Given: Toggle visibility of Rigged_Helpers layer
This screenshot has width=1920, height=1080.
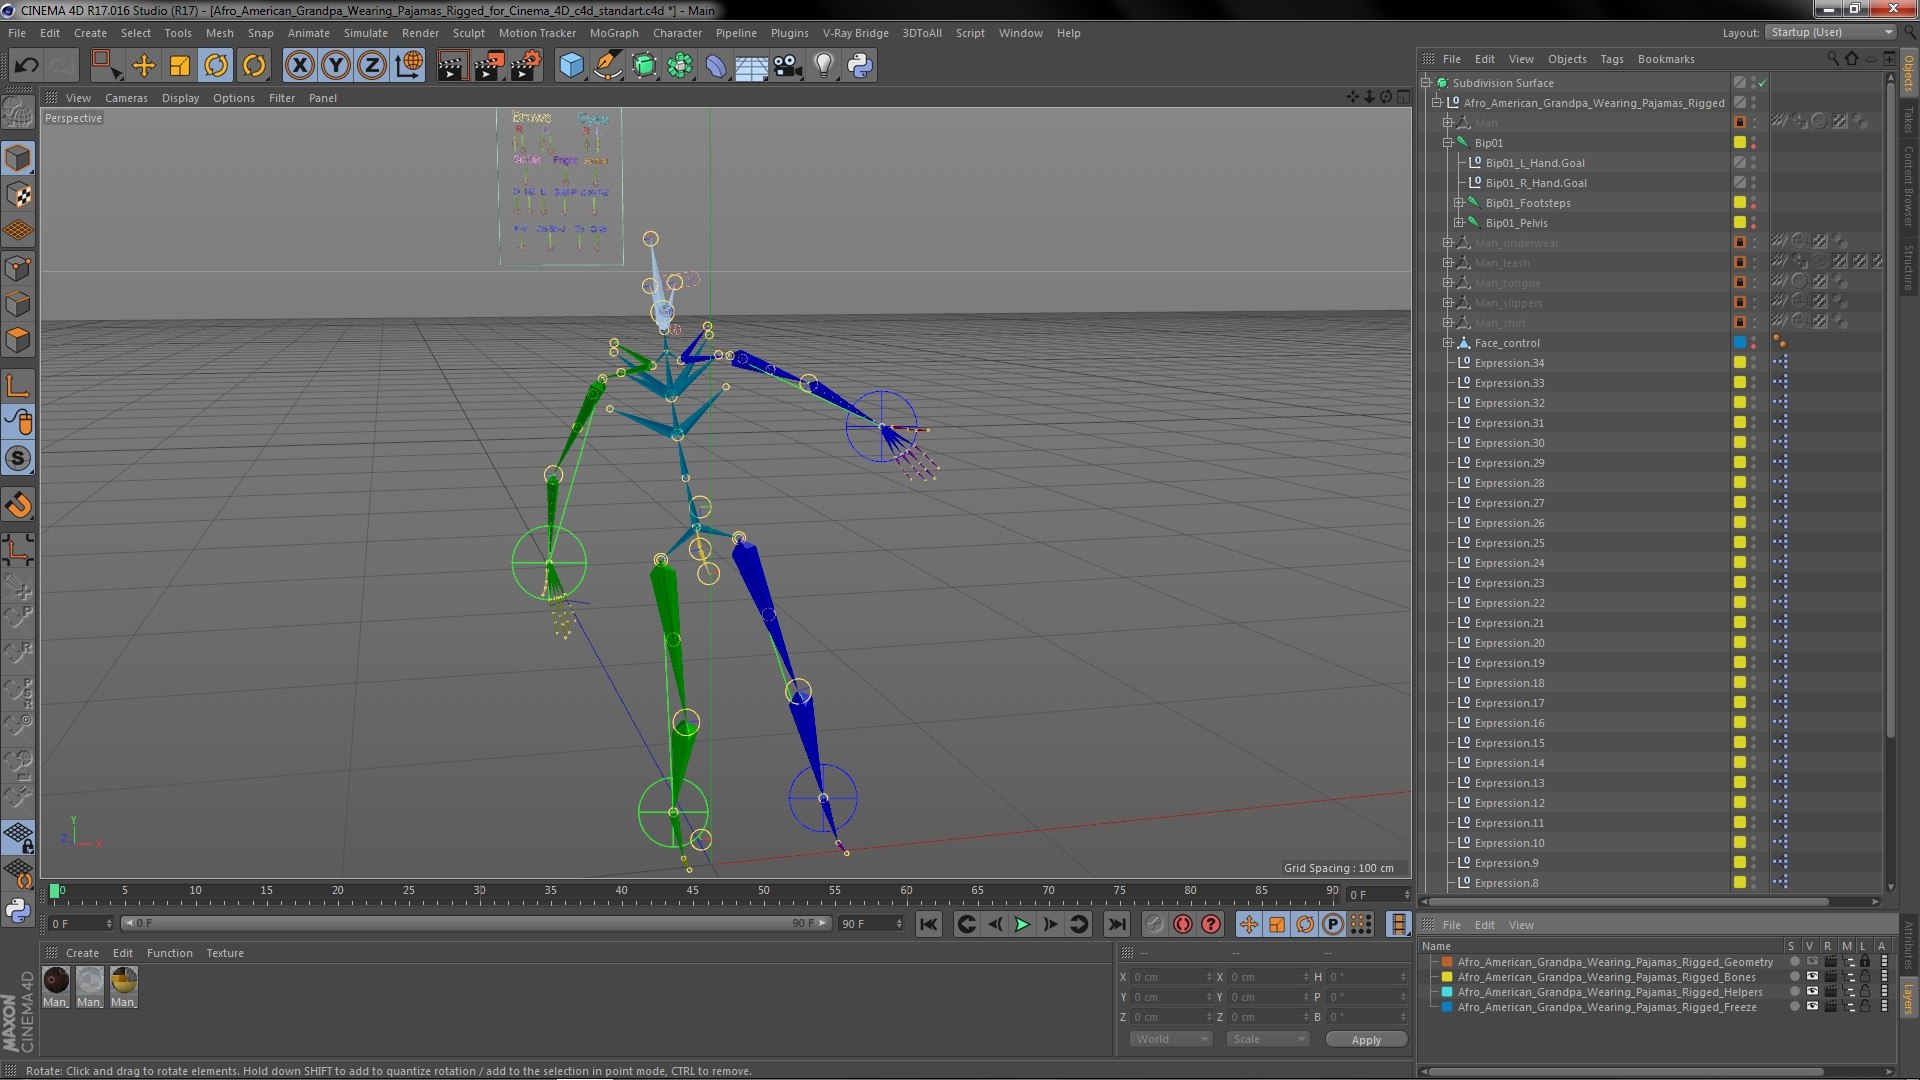Looking at the screenshot, I should [1812, 992].
